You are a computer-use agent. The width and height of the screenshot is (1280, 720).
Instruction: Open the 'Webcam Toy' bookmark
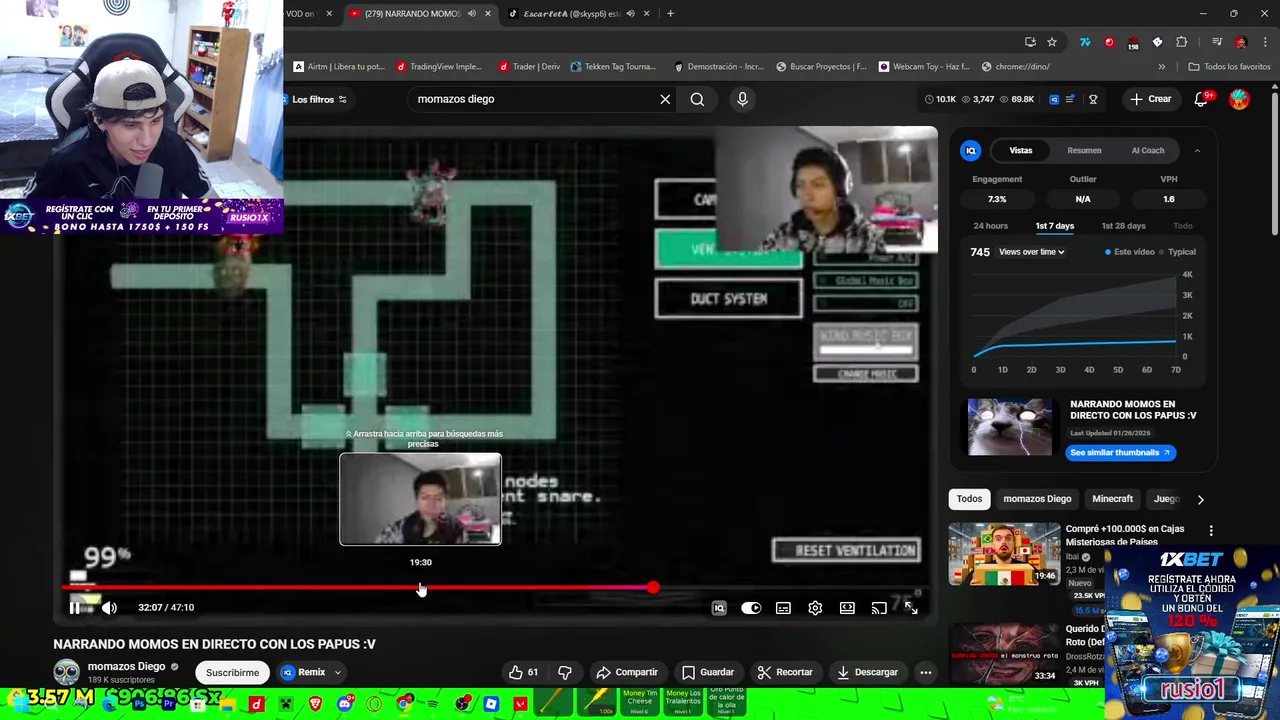tap(924, 67)
